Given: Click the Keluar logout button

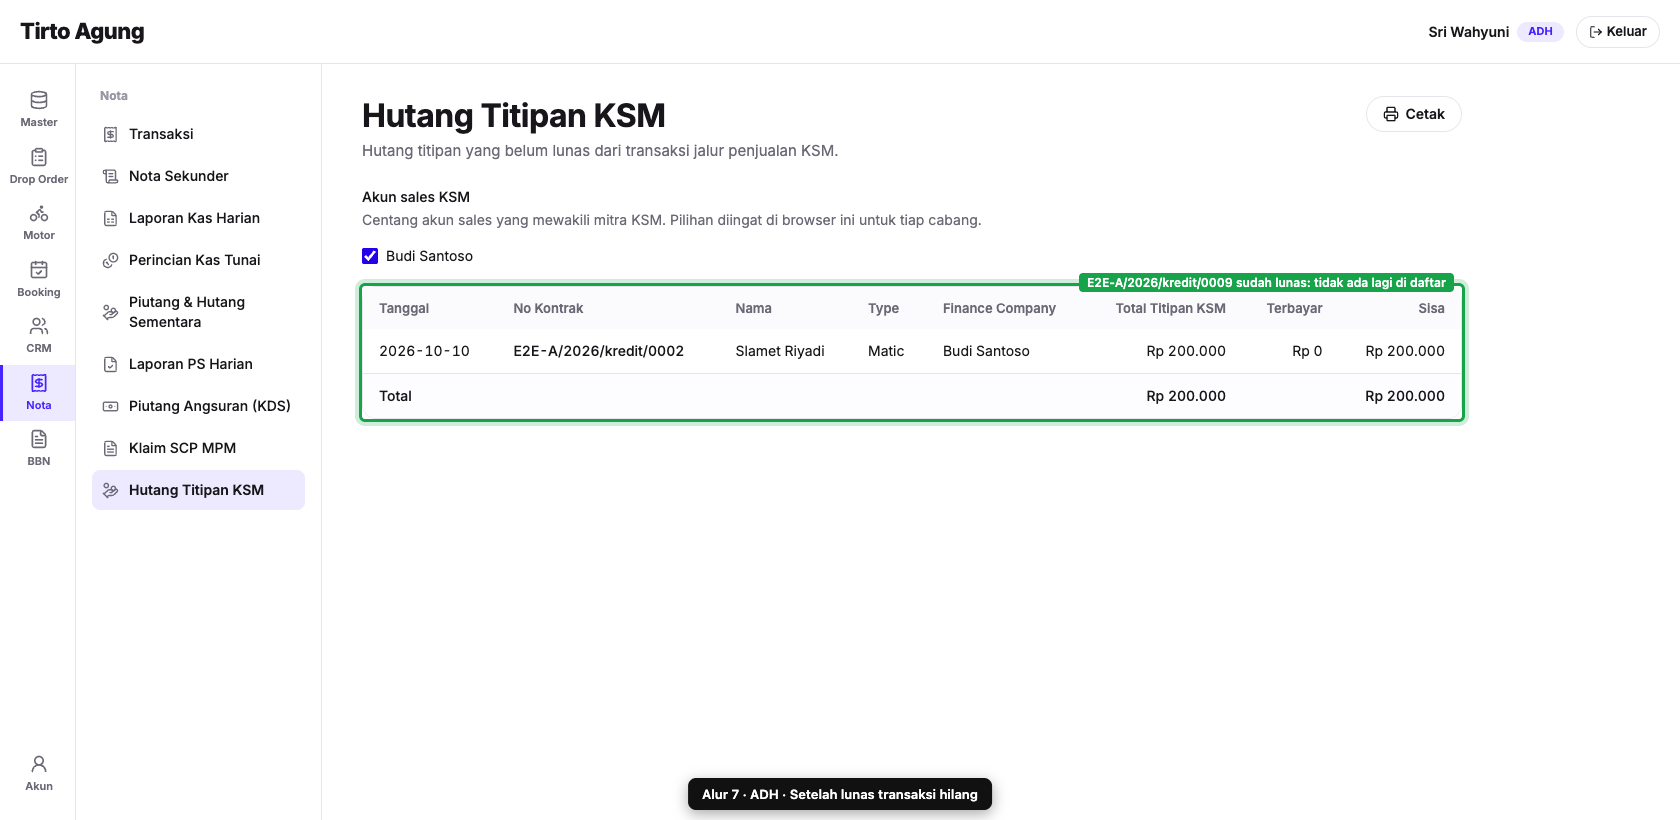Looking at the screenshot, I should click(x=1617, y=32).
